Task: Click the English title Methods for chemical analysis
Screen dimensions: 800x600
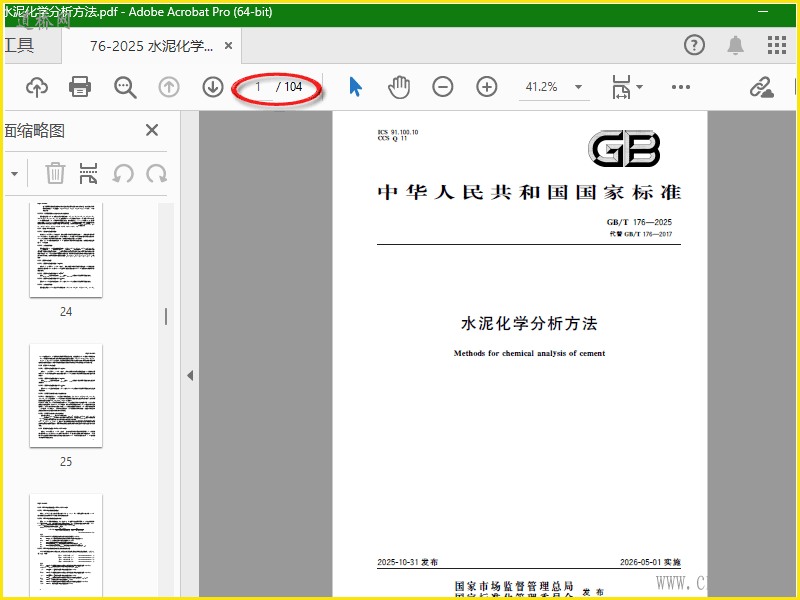Action: 529,353
